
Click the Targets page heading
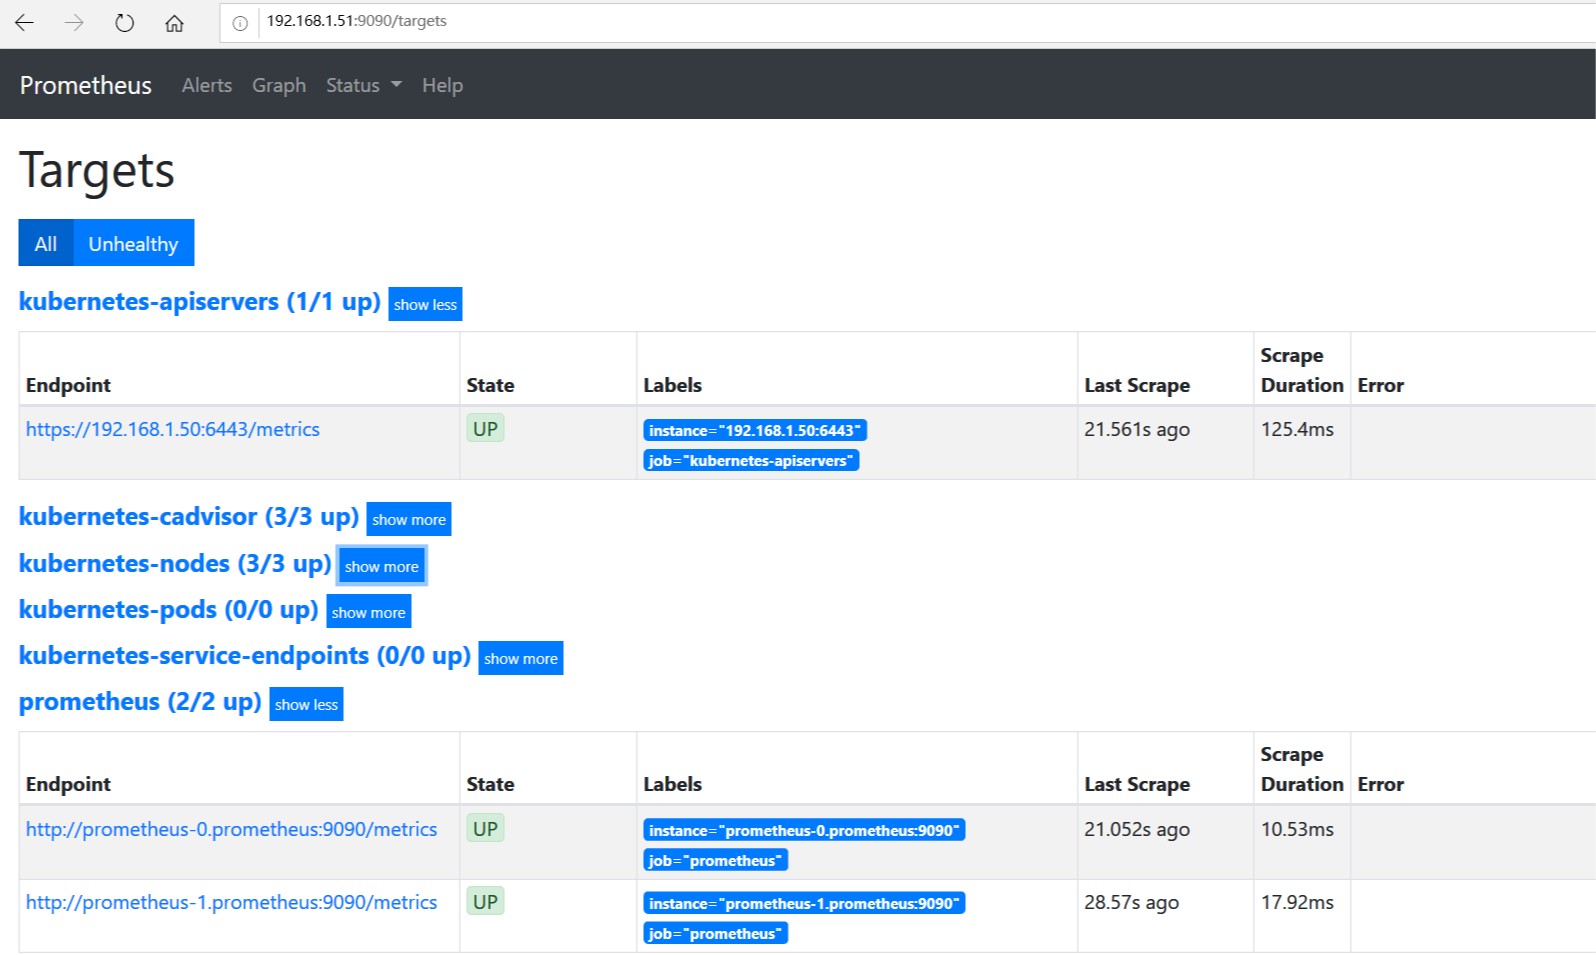97,170
